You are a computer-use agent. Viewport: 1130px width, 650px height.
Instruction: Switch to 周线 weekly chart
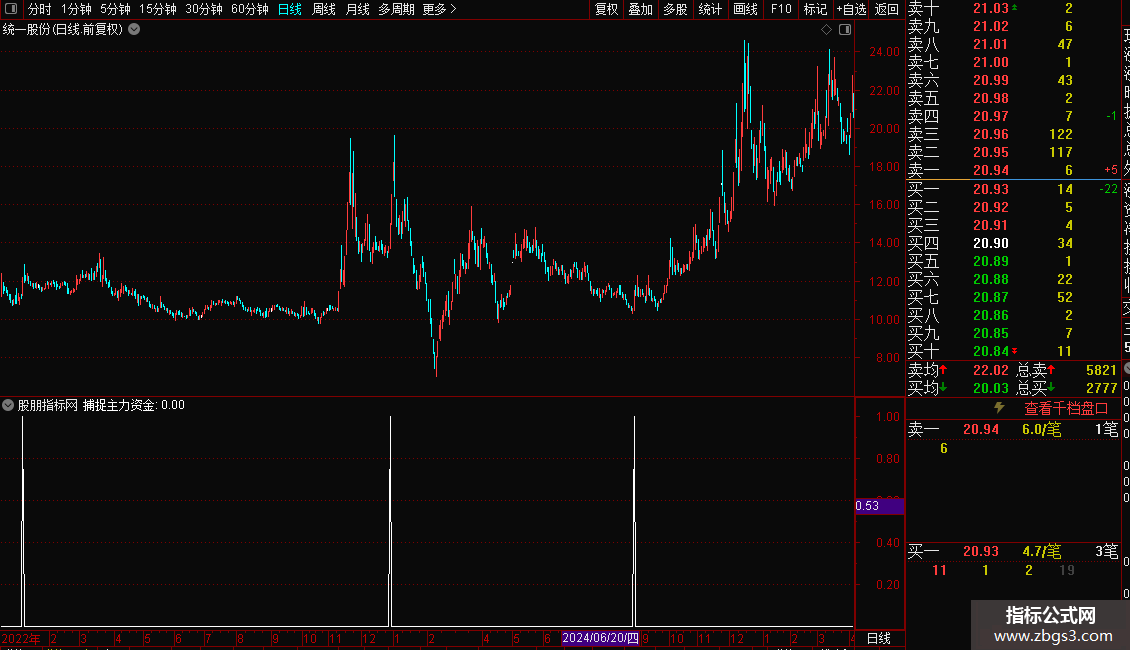tap(324, 9)
